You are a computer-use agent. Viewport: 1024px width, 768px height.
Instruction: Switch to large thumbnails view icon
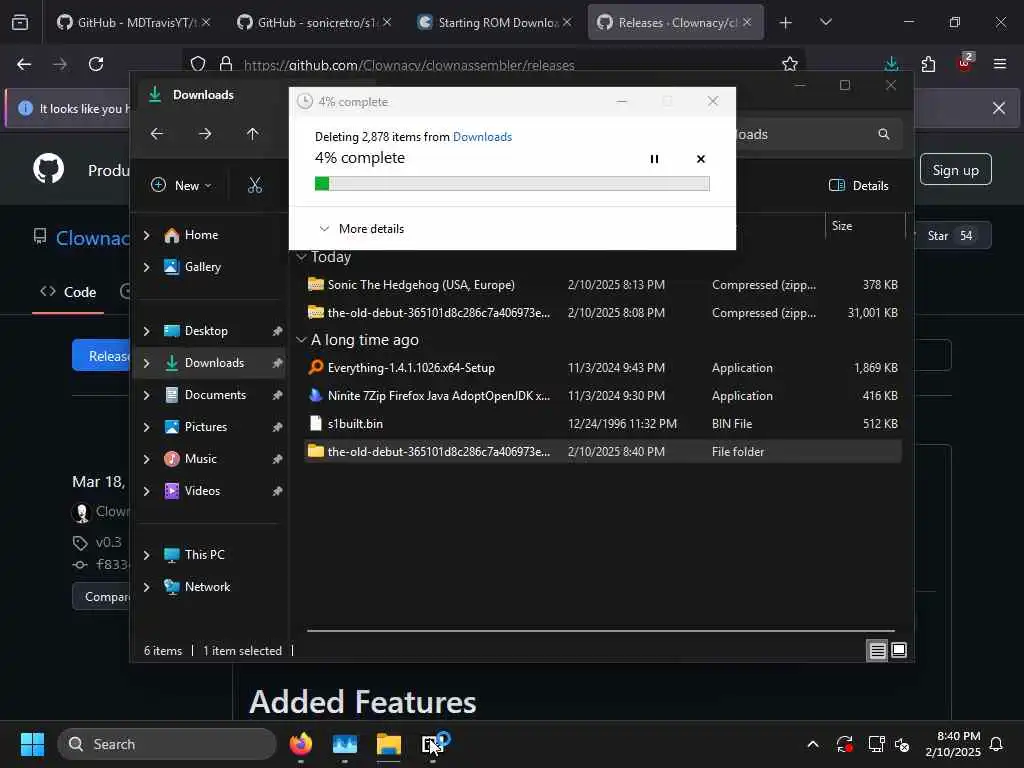[899, 650]
